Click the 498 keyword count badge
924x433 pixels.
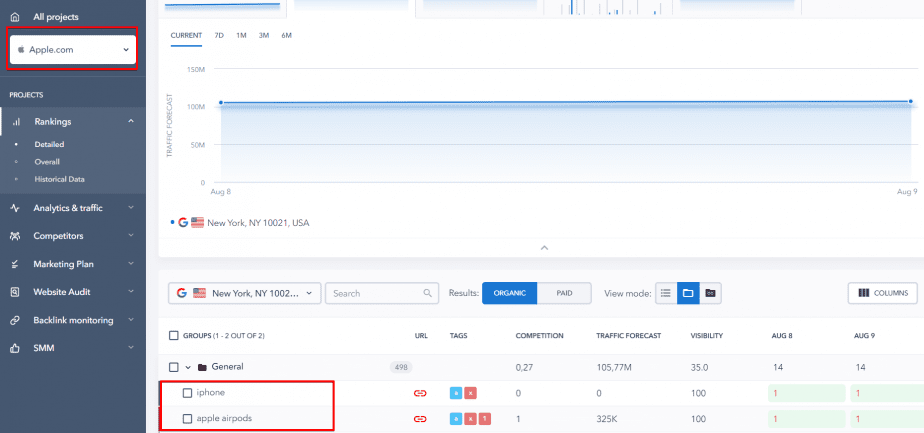pos(401,367)
